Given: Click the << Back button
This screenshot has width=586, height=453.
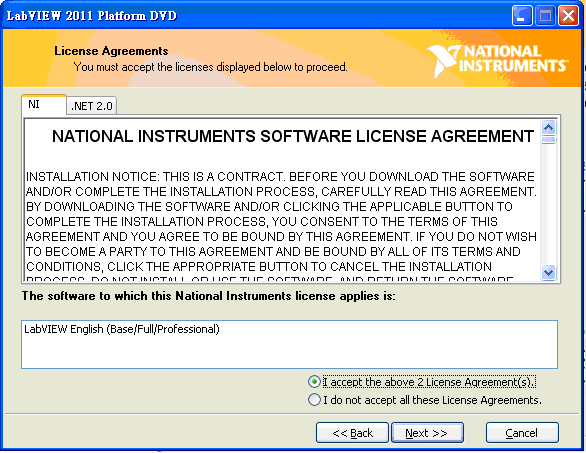Looking at the screenshot, I should tap(352, 433).
